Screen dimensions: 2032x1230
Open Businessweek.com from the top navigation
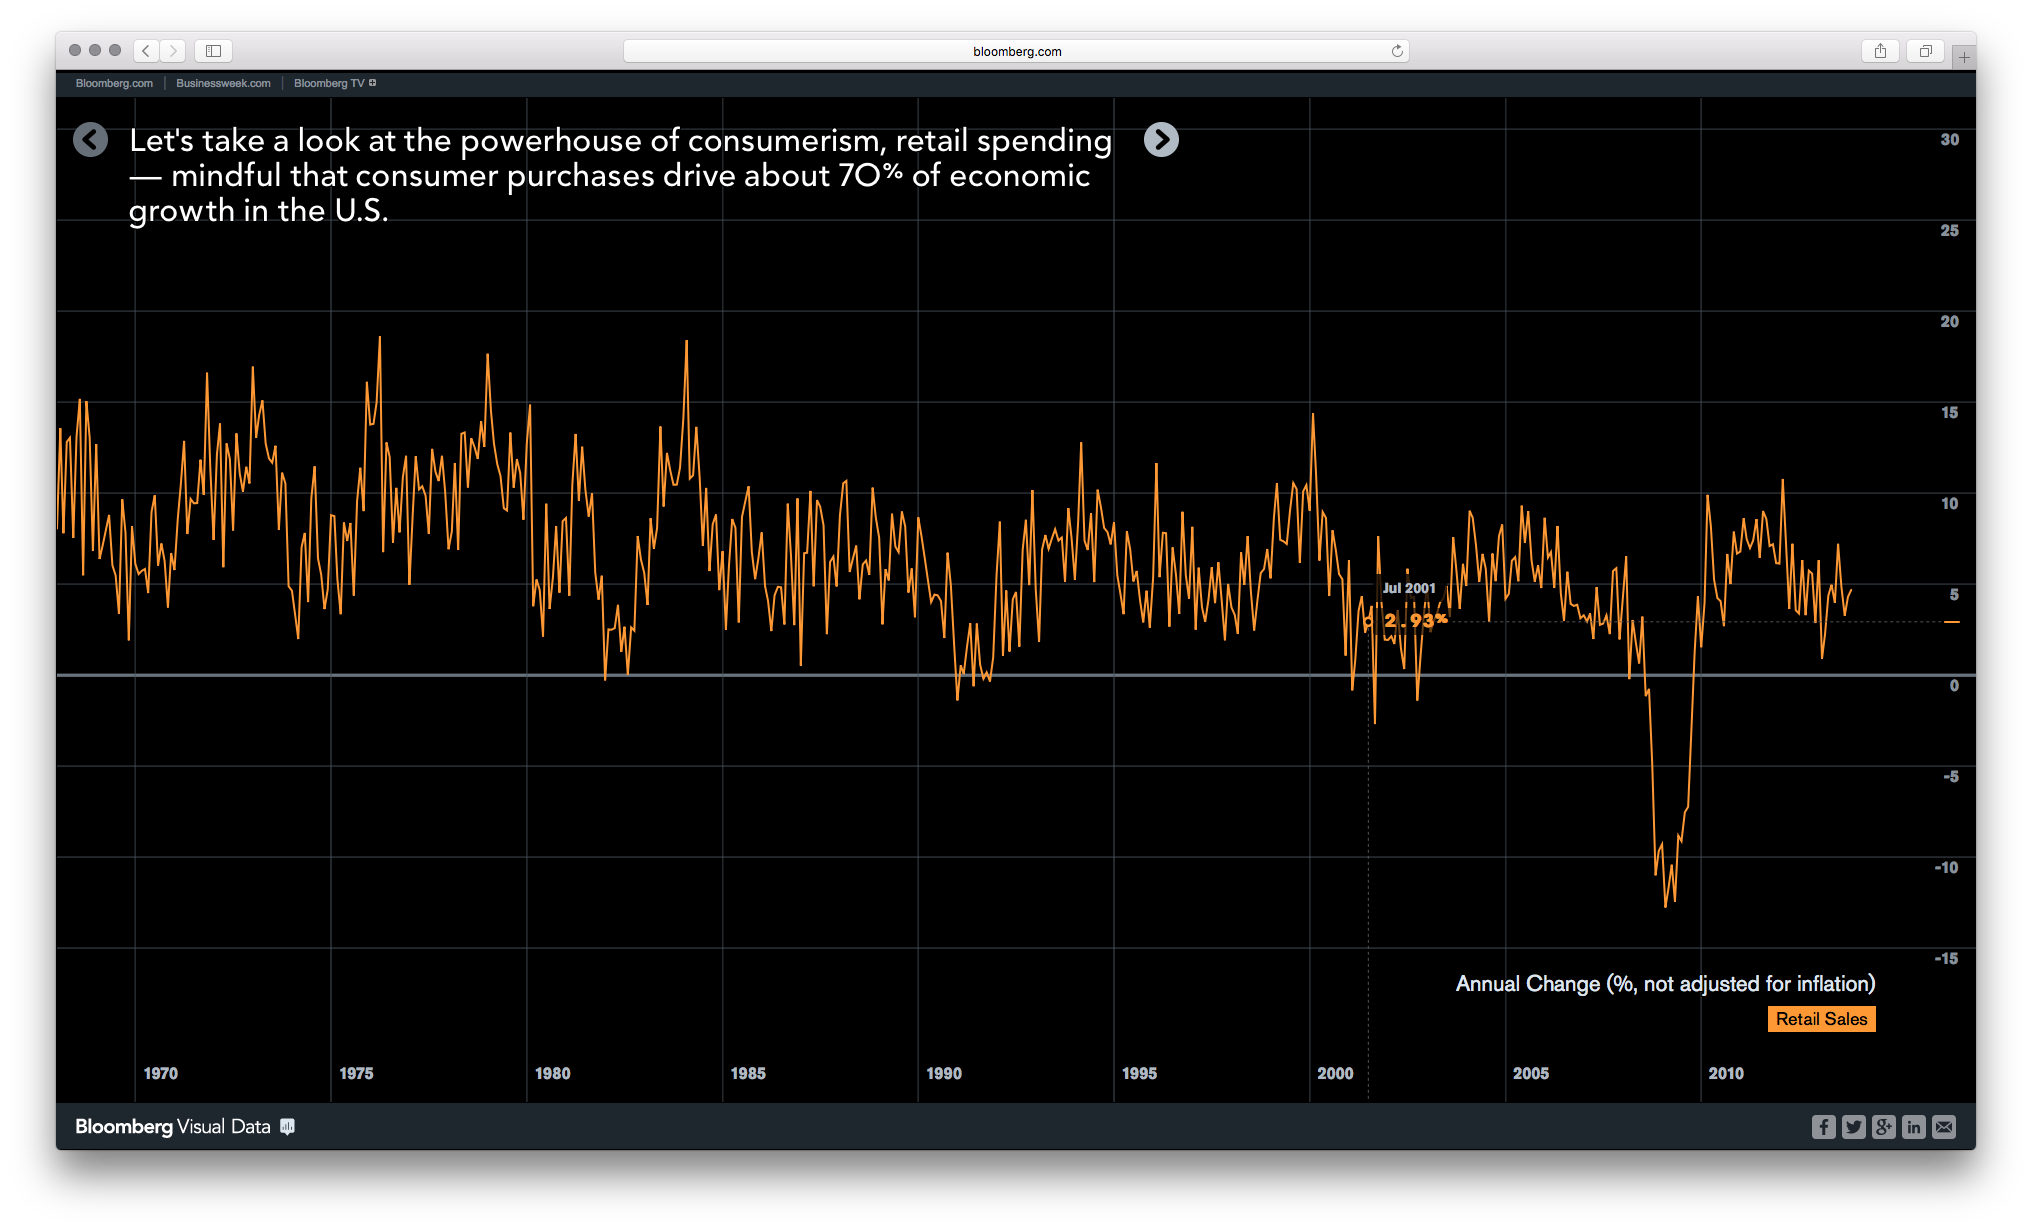(x=222, y=83)
